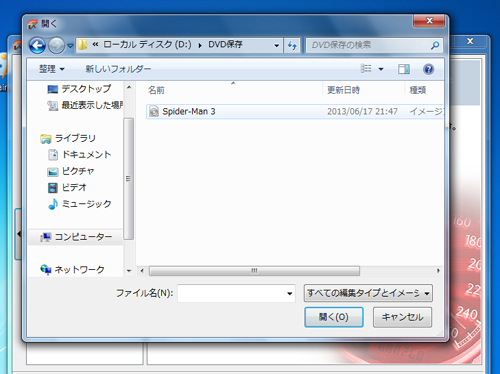
Task: Open ビデオ library
Action: (x=74, y=187)
